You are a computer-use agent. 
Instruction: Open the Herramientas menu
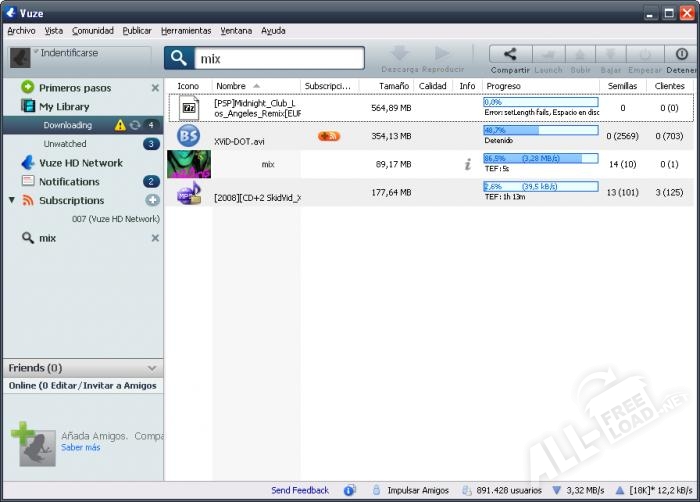[185, 31]
